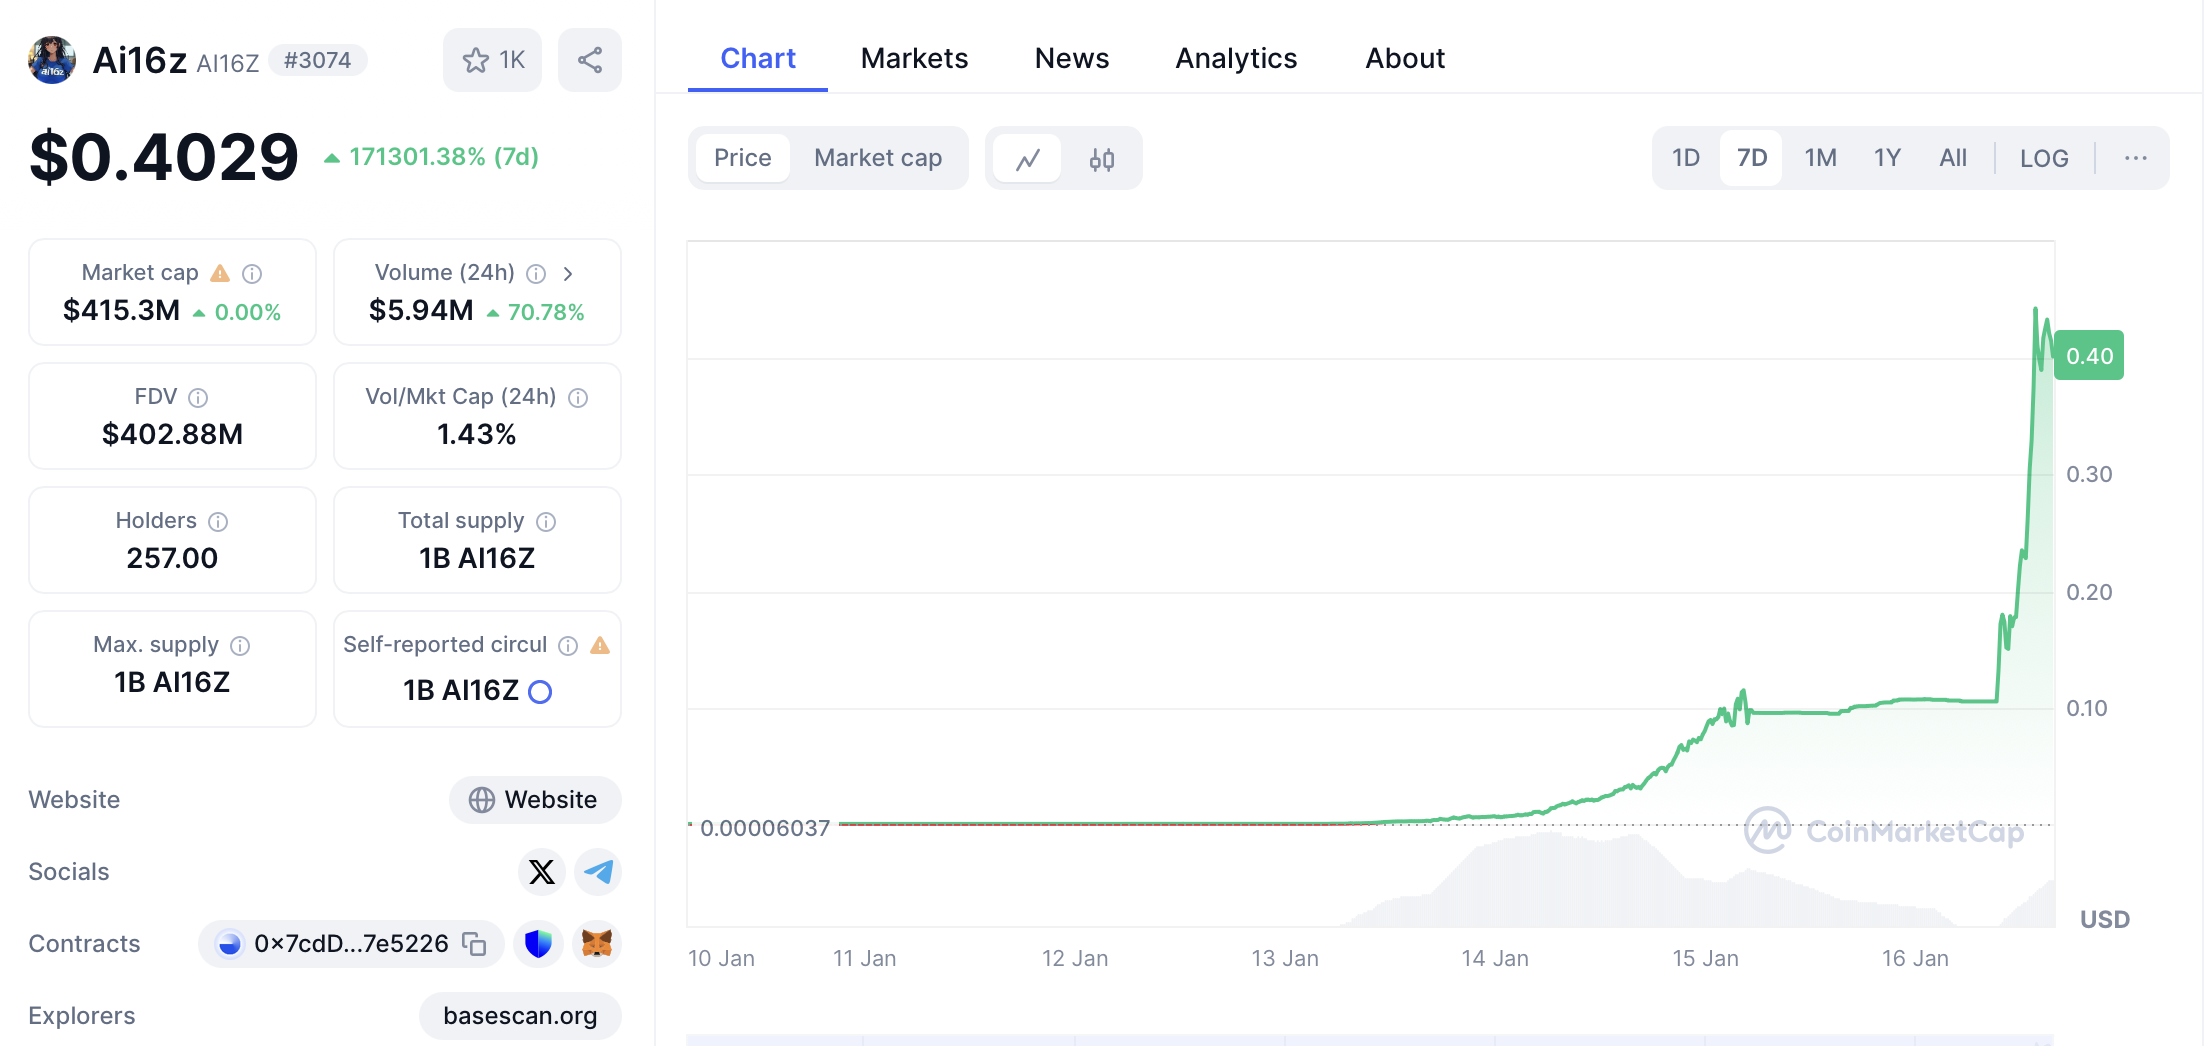The height and width of the screenshot is (1046, 2204).
Task: Open the Volume (24h) info icon
Action: (536, 273)
